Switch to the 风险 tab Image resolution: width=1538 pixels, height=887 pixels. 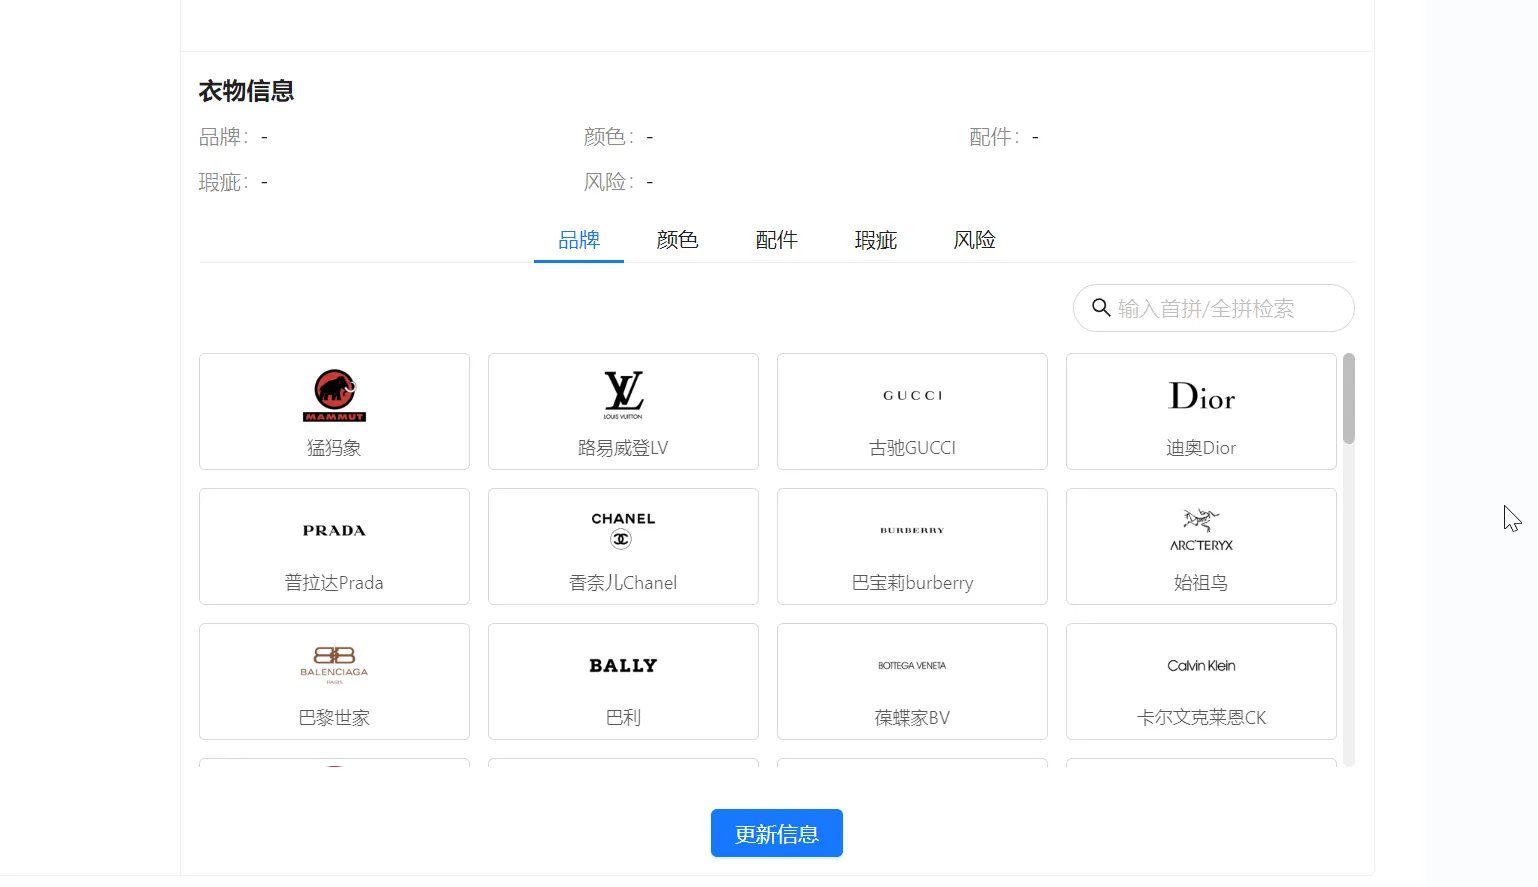click(x=975, y=240)
